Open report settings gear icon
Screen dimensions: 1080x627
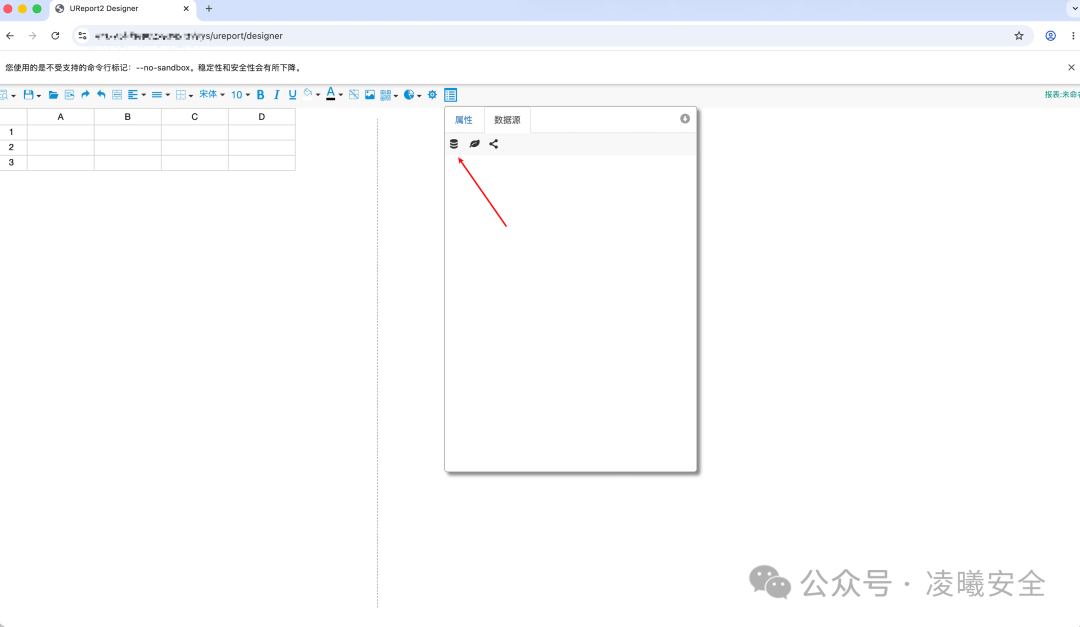(x=433, y=95)
